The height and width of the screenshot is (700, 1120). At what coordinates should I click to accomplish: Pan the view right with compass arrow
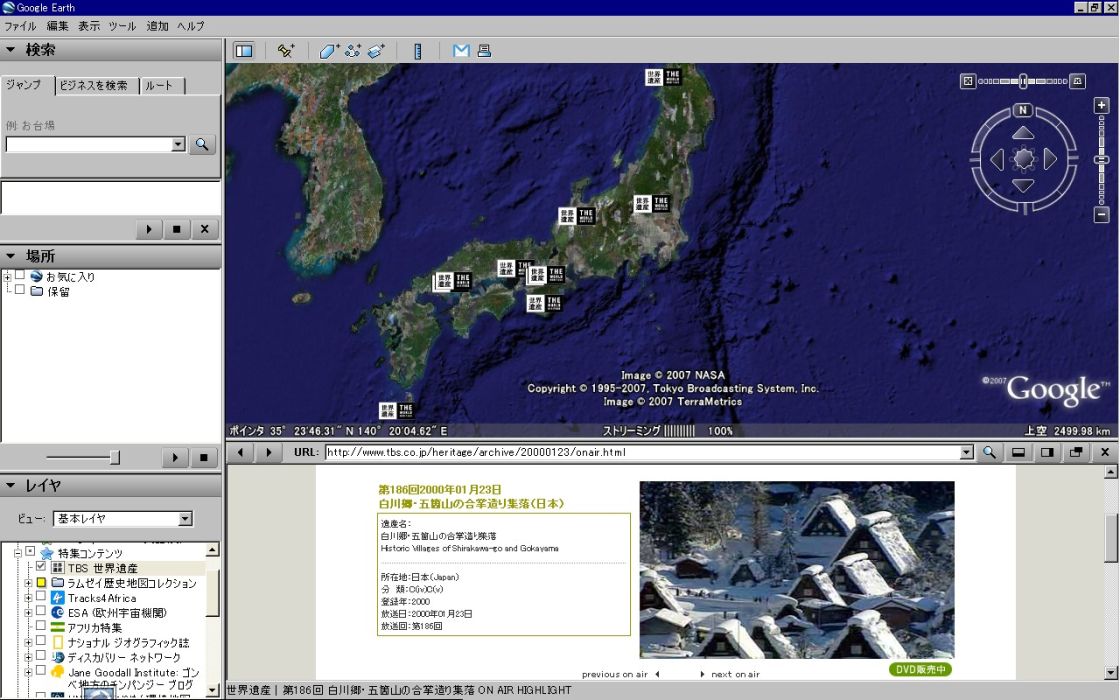point(1049,159)
